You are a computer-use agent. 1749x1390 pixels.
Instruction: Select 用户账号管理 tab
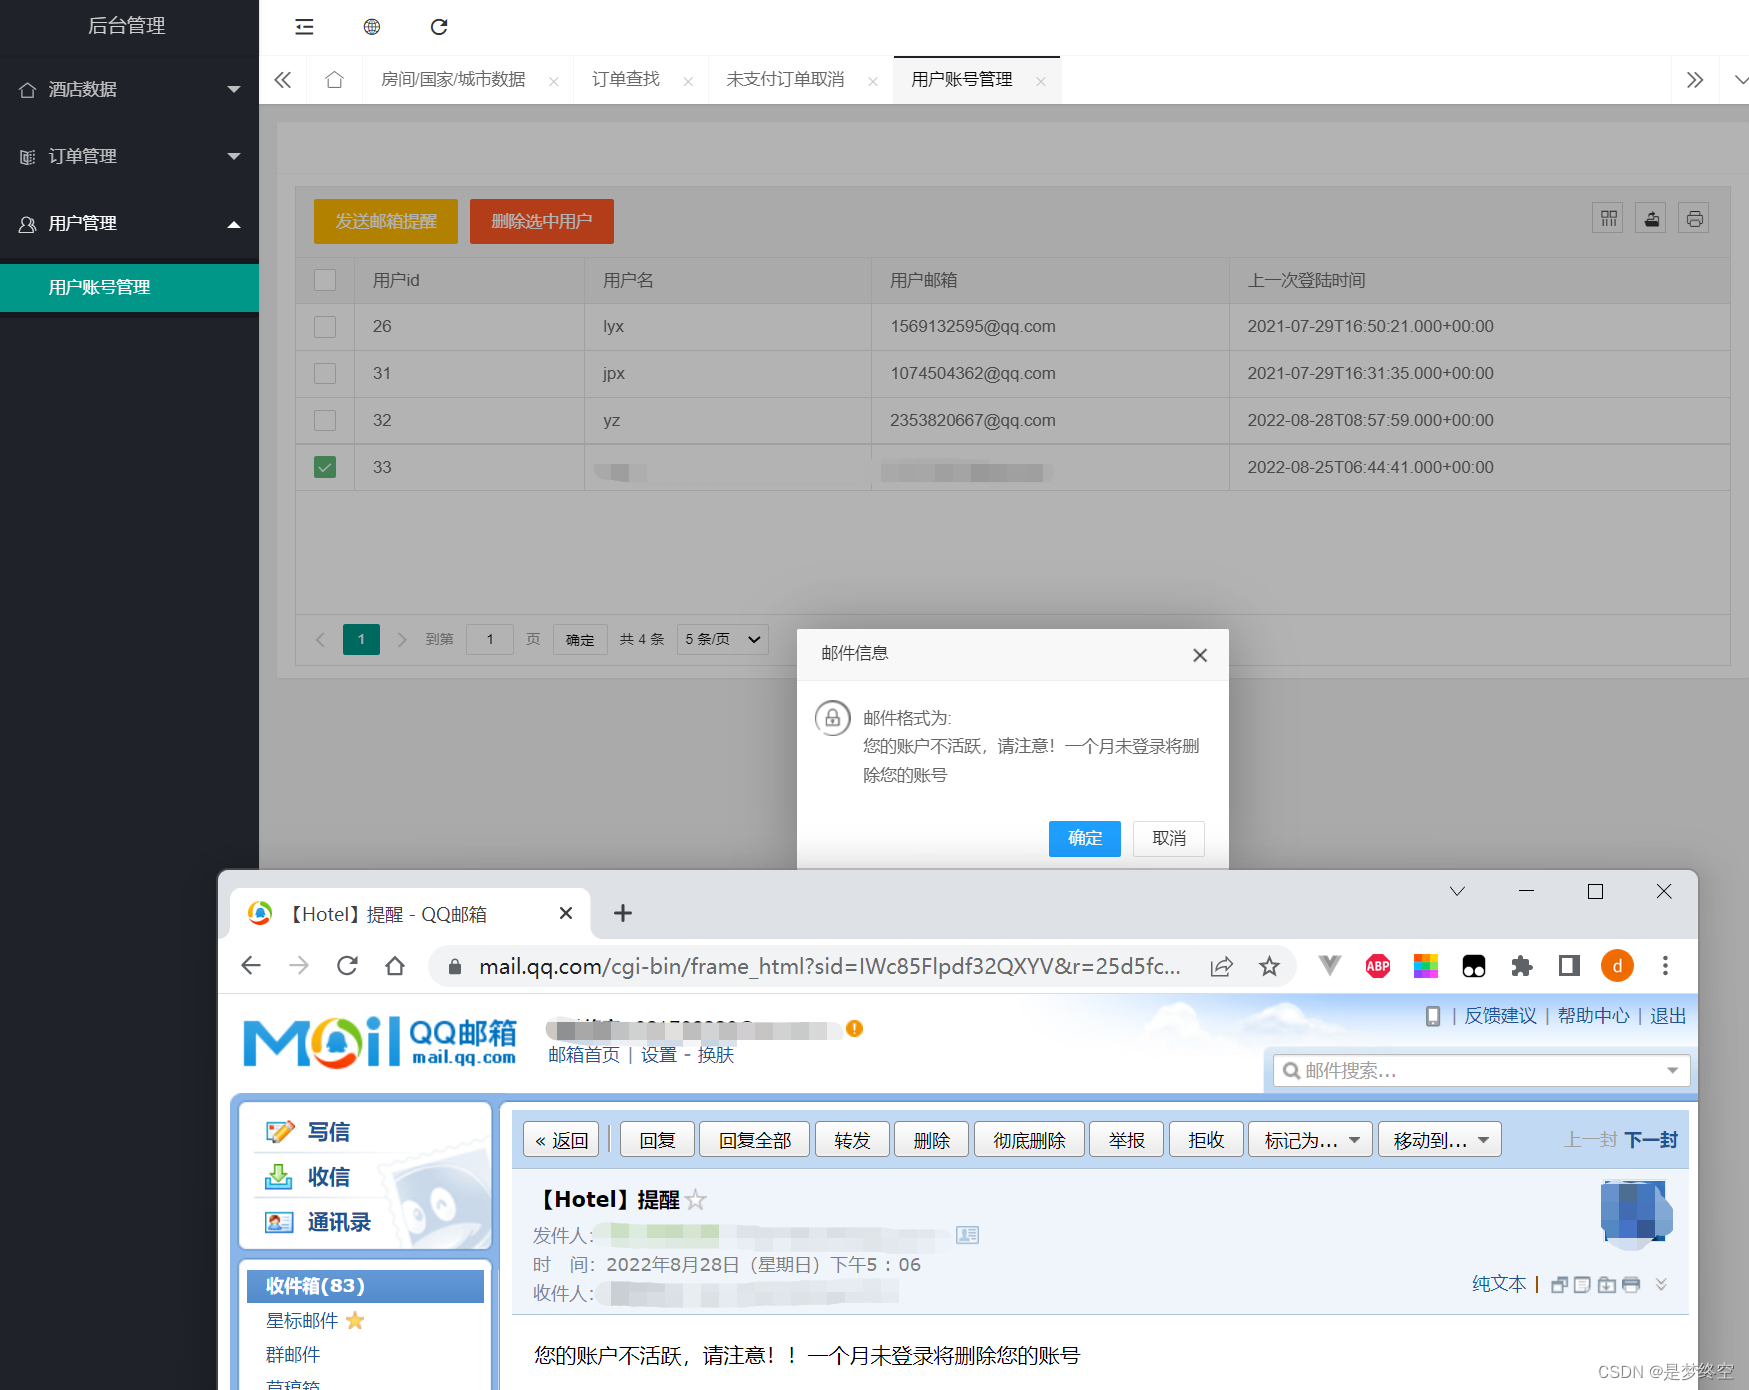pyautogui.click(x=962, y=79)
